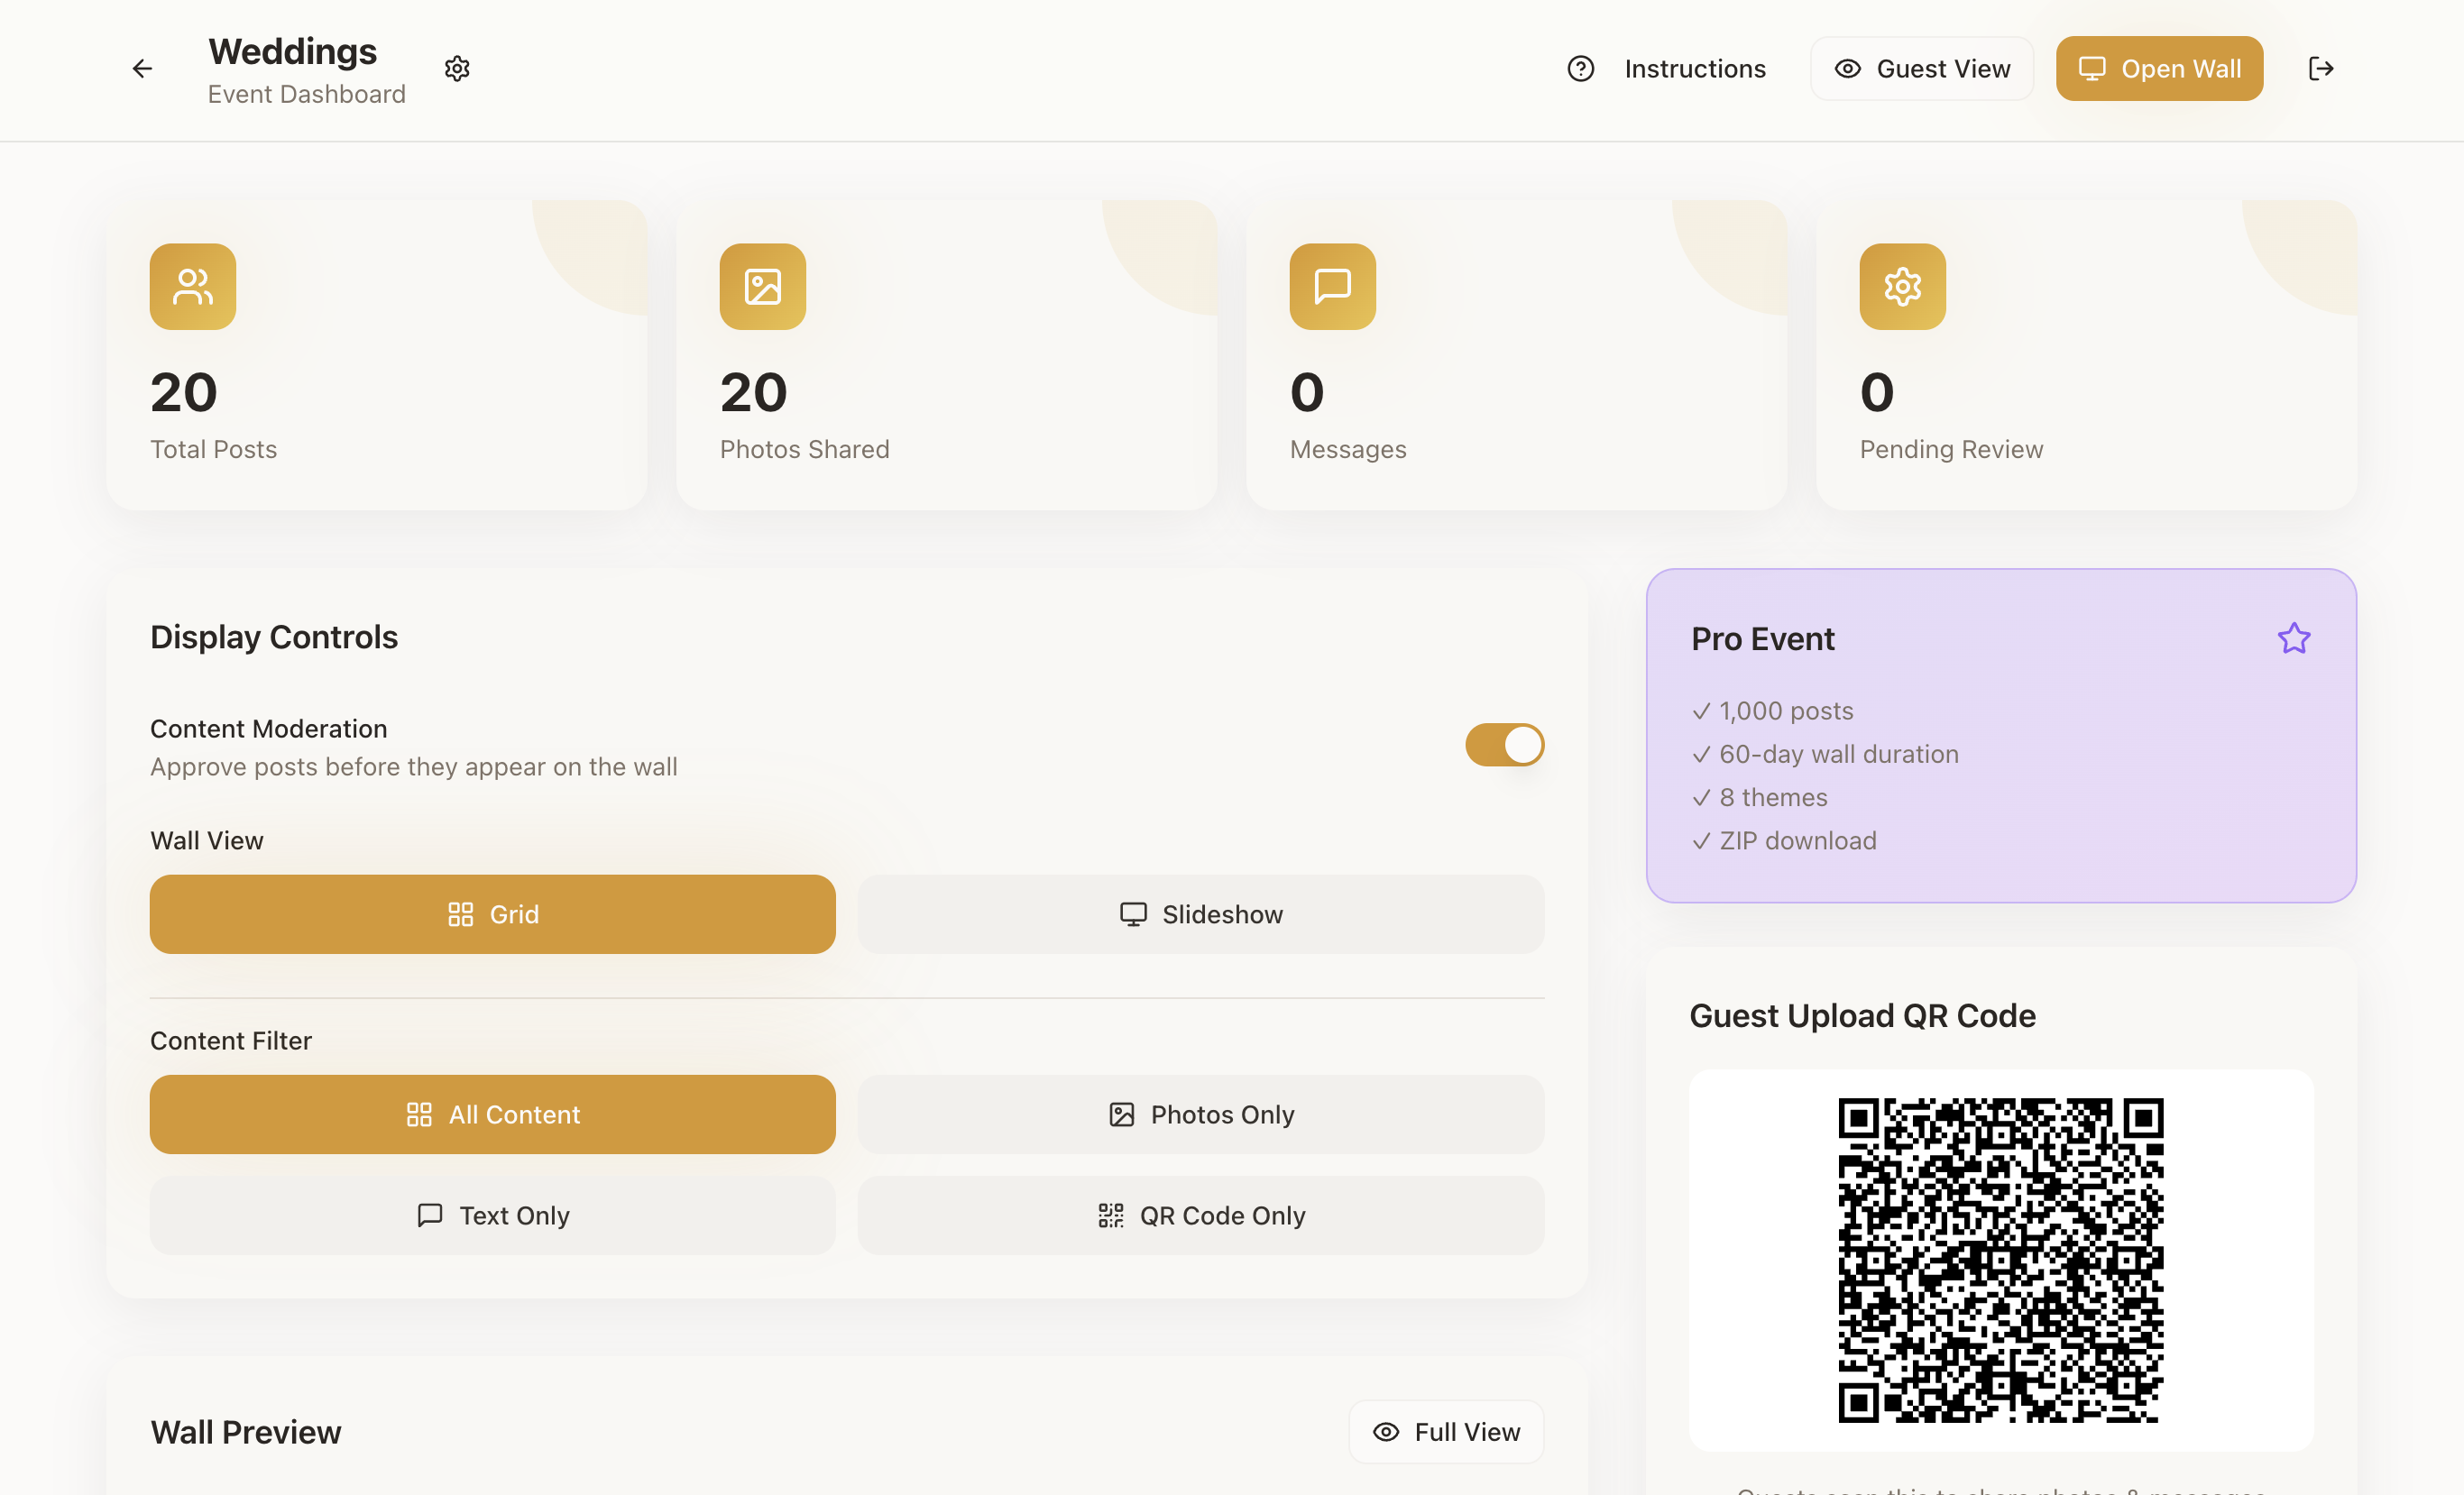Open Full View of wall preview
The image size is (2464, 1495).
pos(1445,1432)
